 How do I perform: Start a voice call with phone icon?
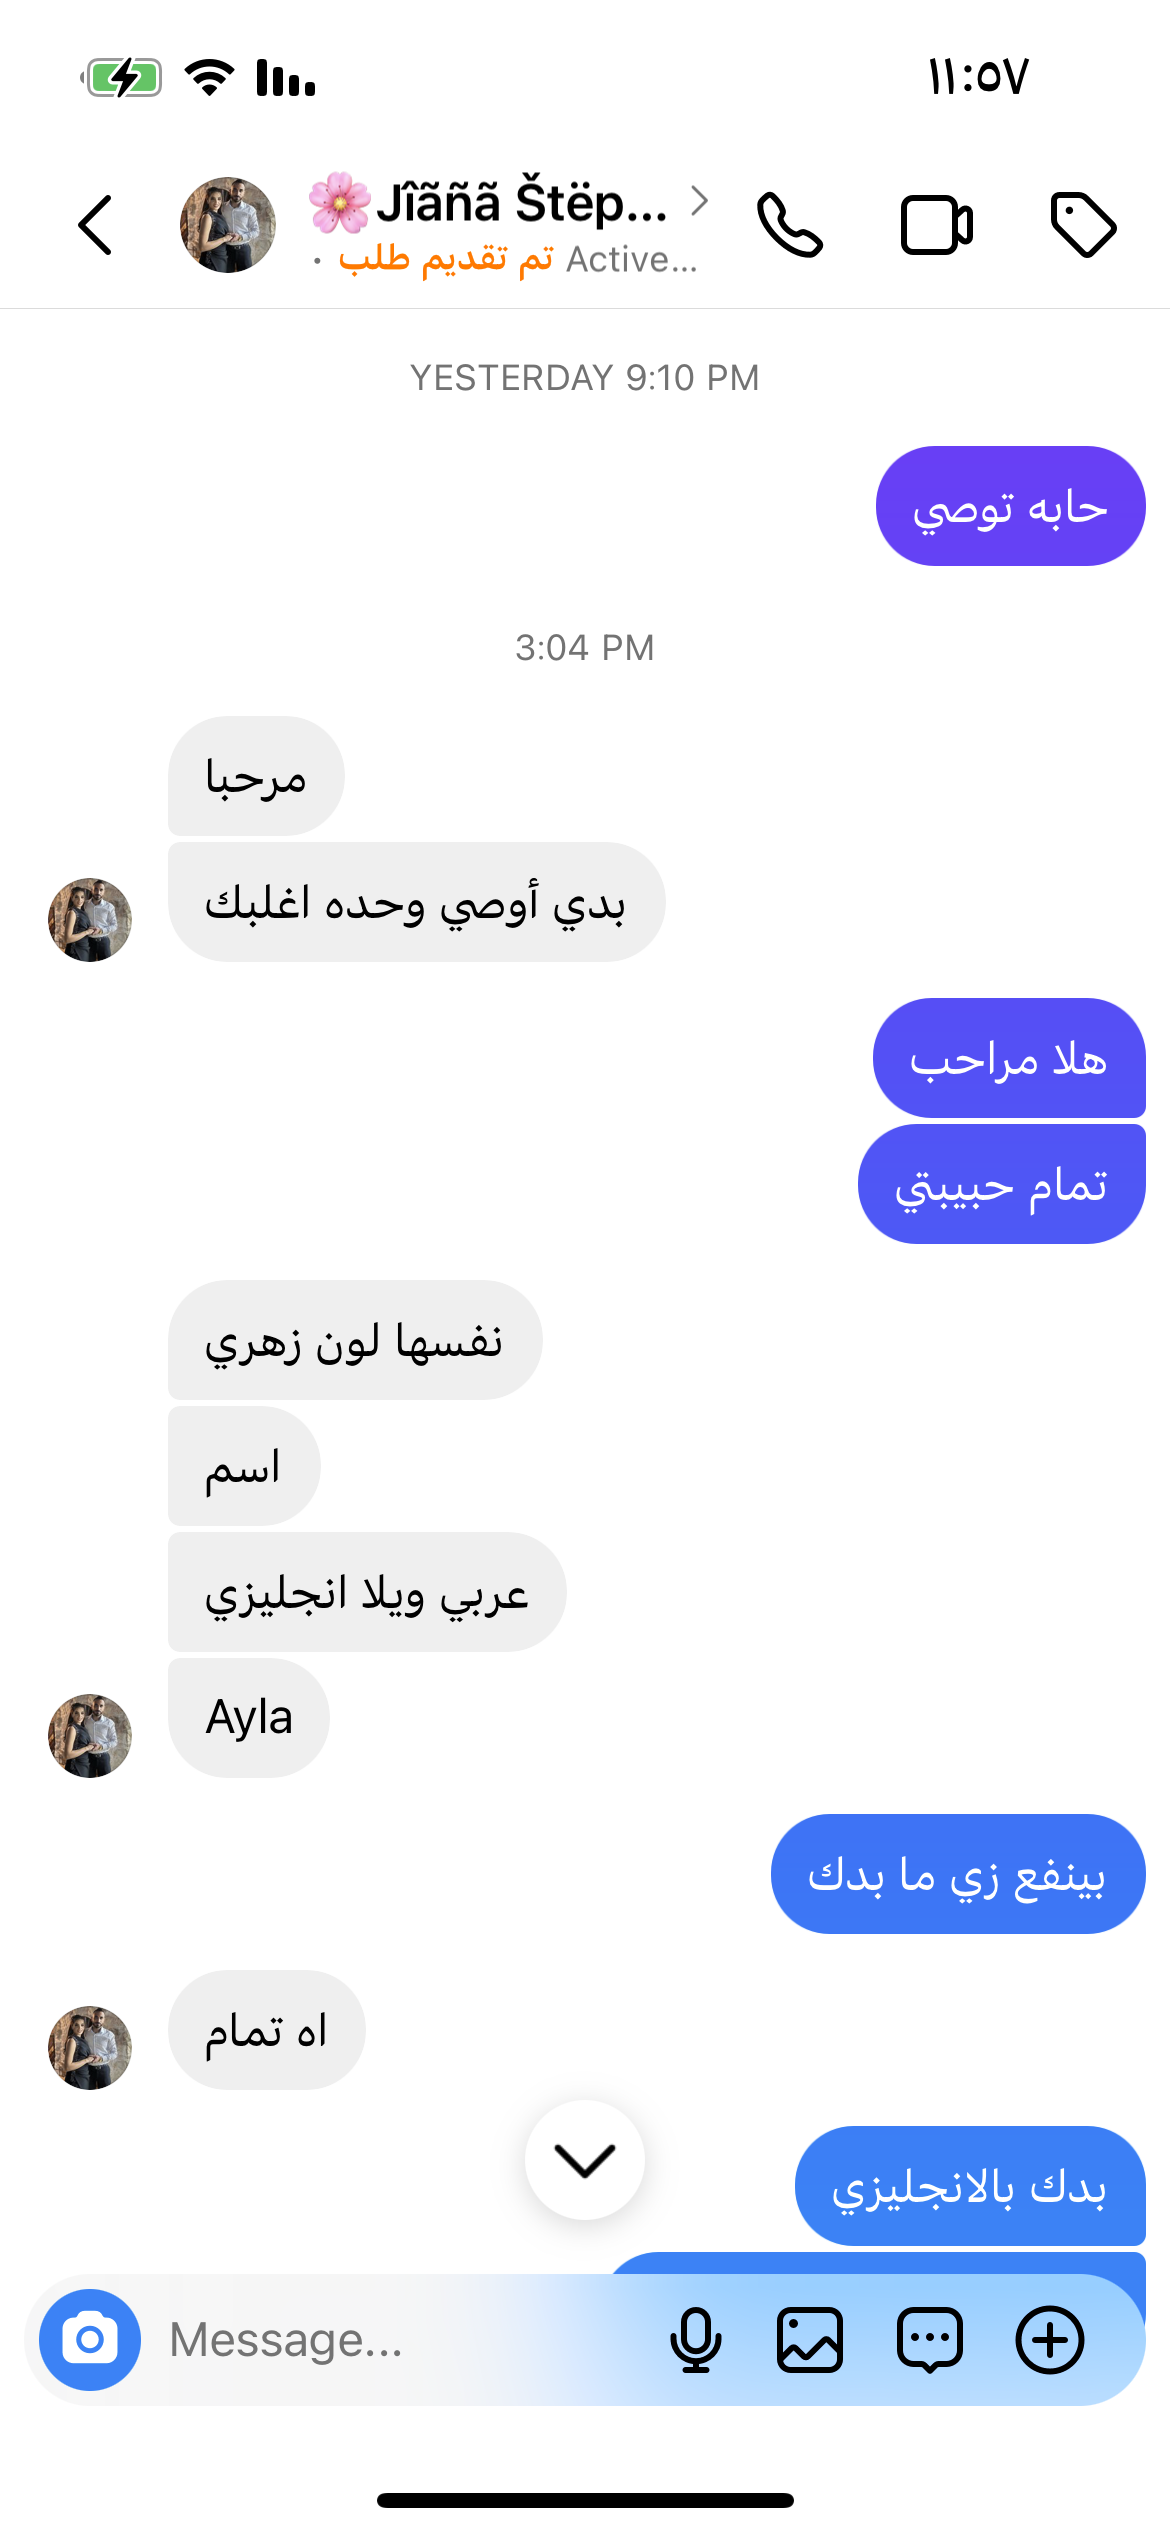pos(790,225)
